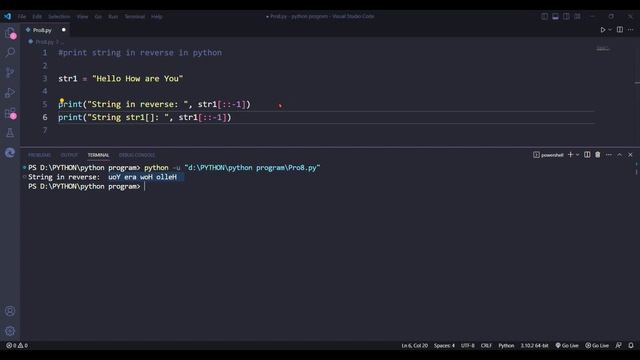Open the Accounts menu in activity bar
This screenshot has height=360, width=640.
pos(10,311)
